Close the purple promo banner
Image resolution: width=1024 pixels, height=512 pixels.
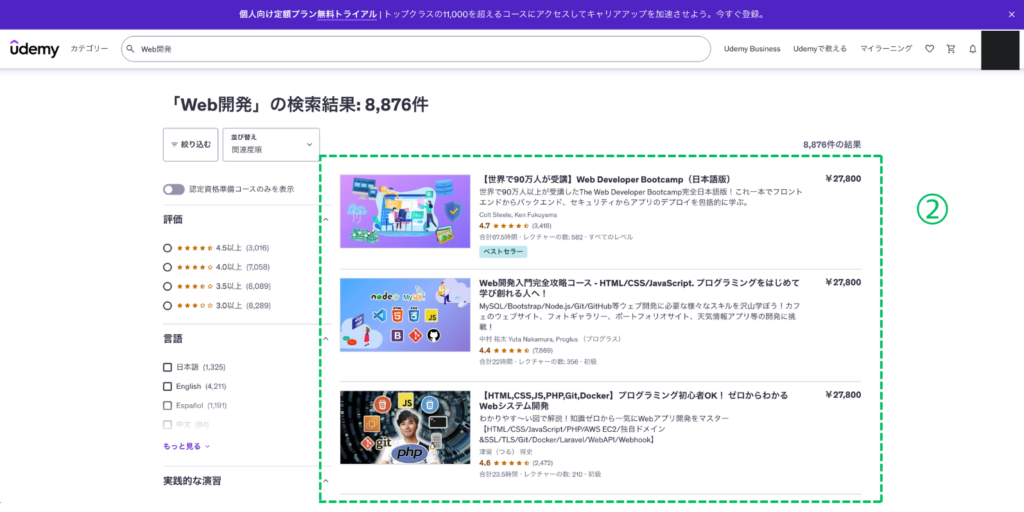click(1012, 14)
